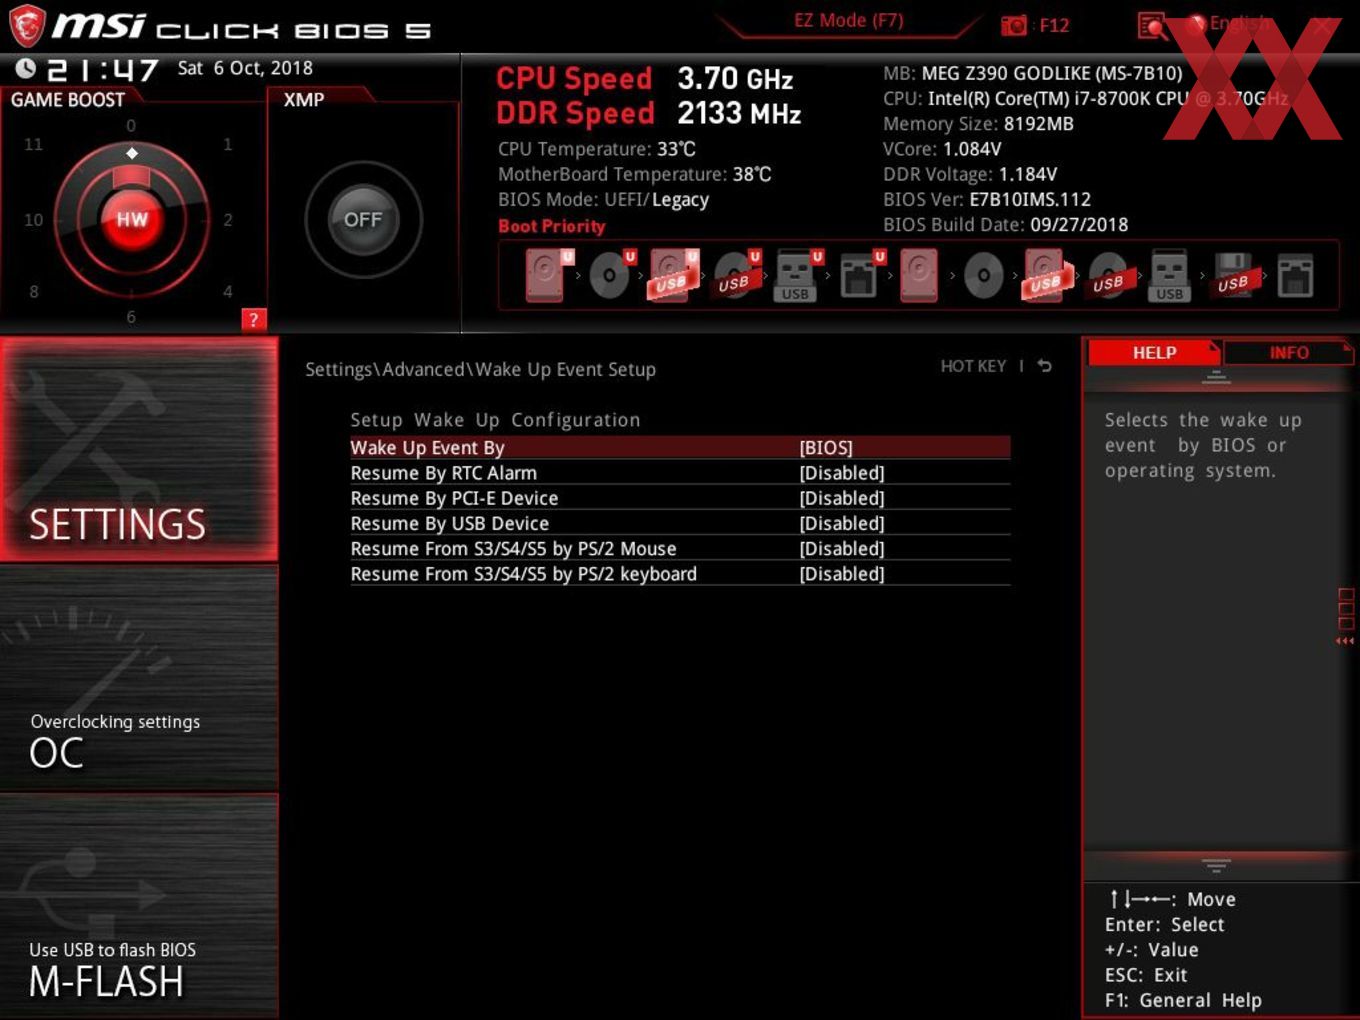Screen dimensions: 1360x1020
Task: Select Wake Up Event By row label
Action: (x=427, y=447)
